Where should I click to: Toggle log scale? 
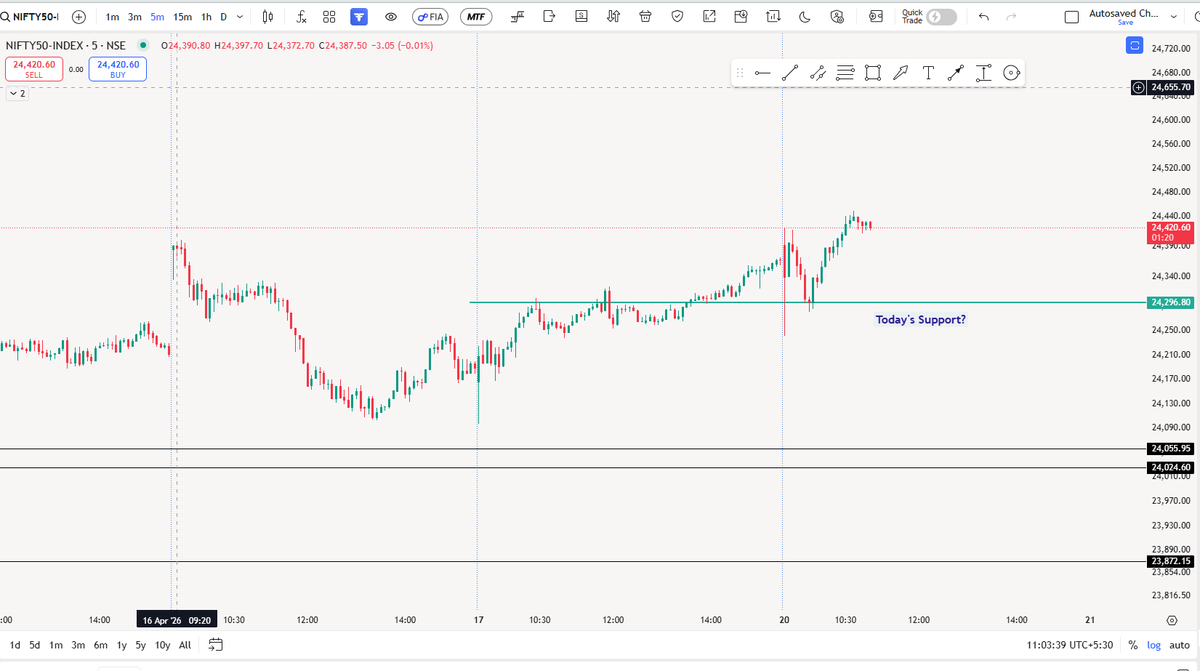click(1154, 646)
